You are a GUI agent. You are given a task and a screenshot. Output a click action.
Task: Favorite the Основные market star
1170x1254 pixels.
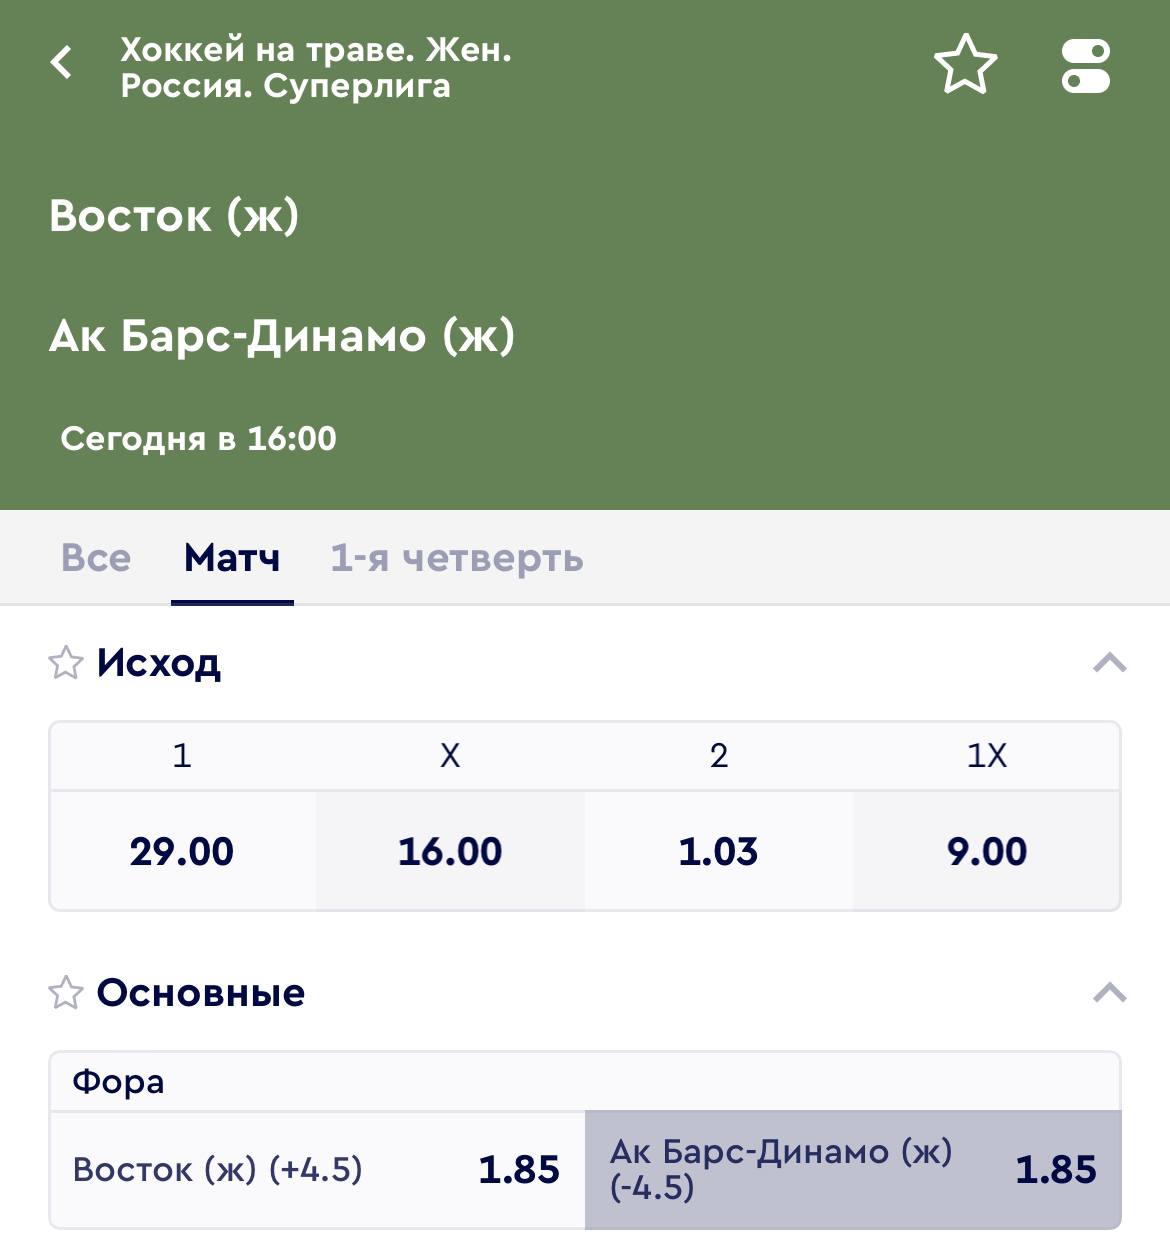click(x=66, y=993)
